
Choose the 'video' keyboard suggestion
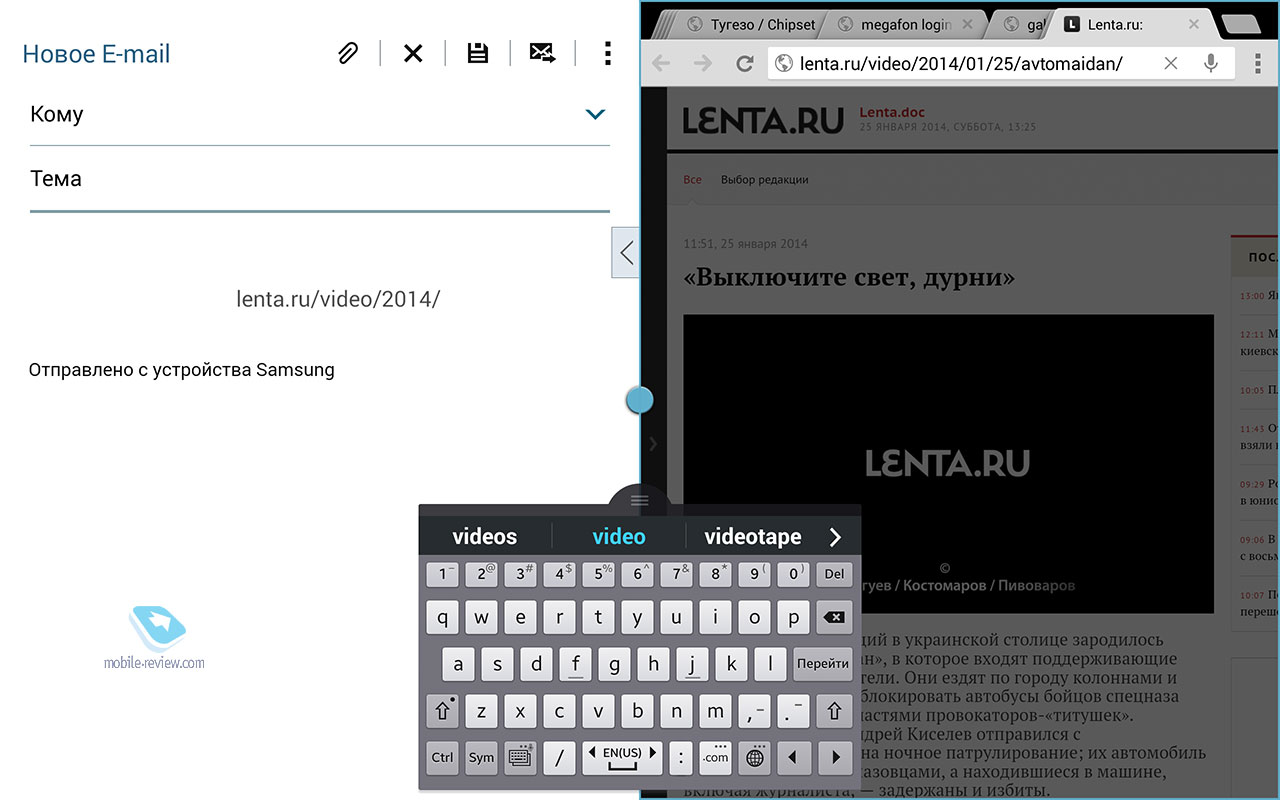619,537
